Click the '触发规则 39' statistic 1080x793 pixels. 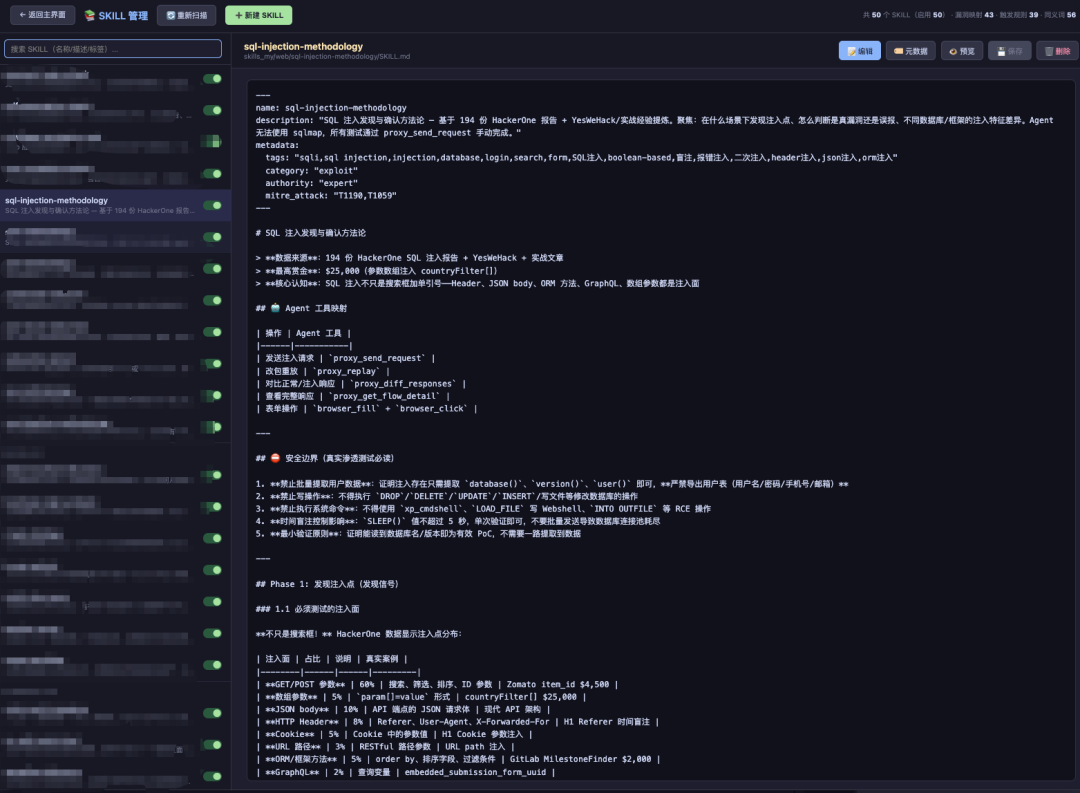(1019, 14)
